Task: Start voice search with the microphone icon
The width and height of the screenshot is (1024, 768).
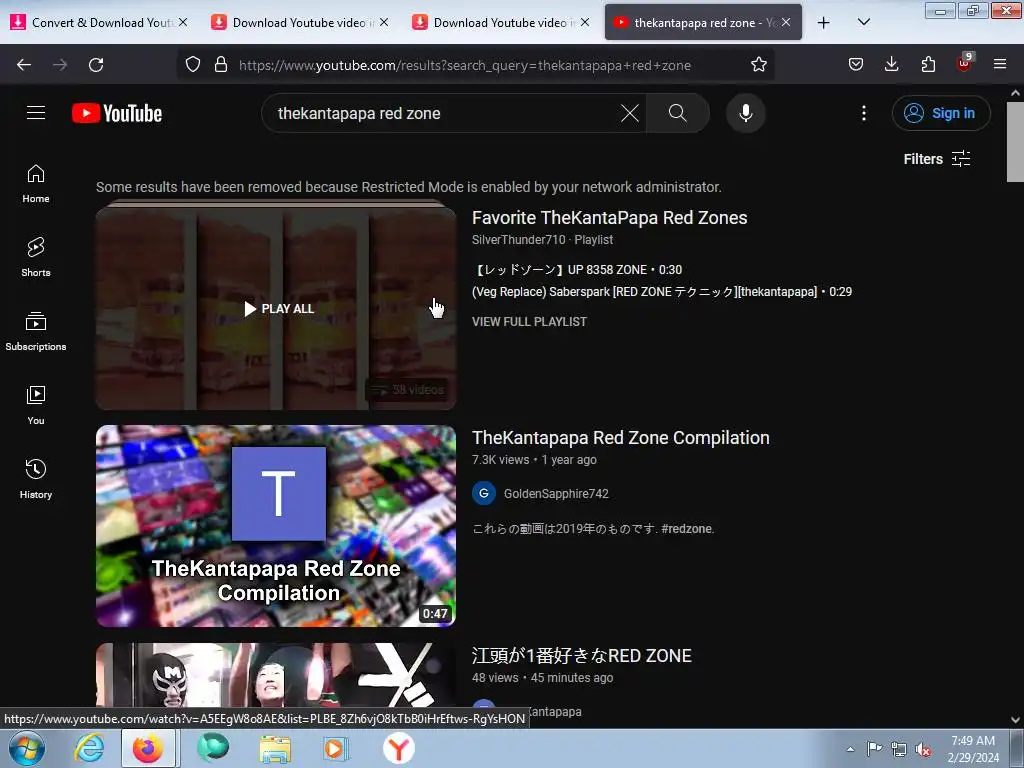Action: pyautogui.click(x=745, y=113)
